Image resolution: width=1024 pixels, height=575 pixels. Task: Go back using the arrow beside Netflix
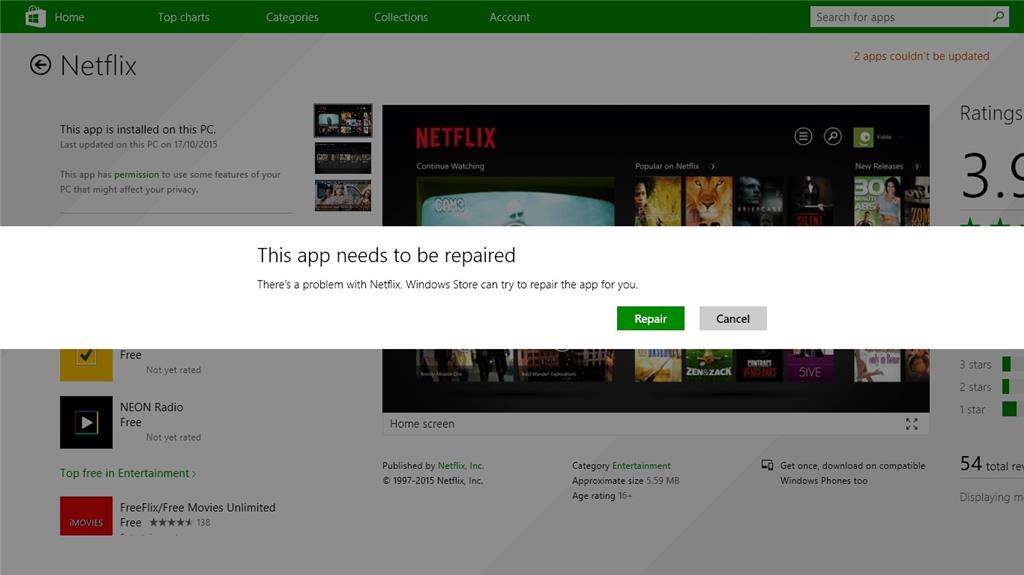point(40,65)
